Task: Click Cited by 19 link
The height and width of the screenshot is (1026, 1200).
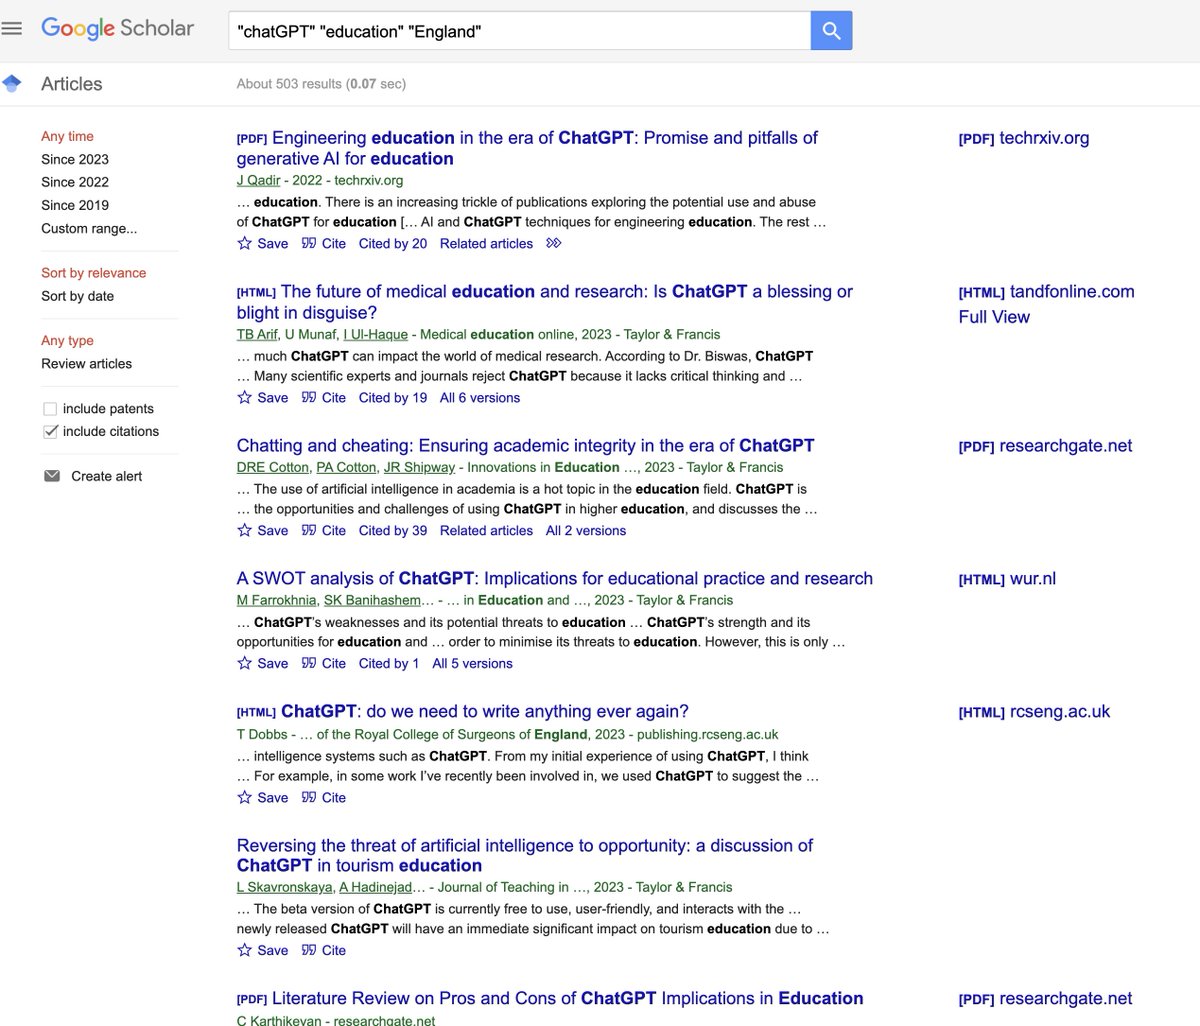Action: [392, 397]
